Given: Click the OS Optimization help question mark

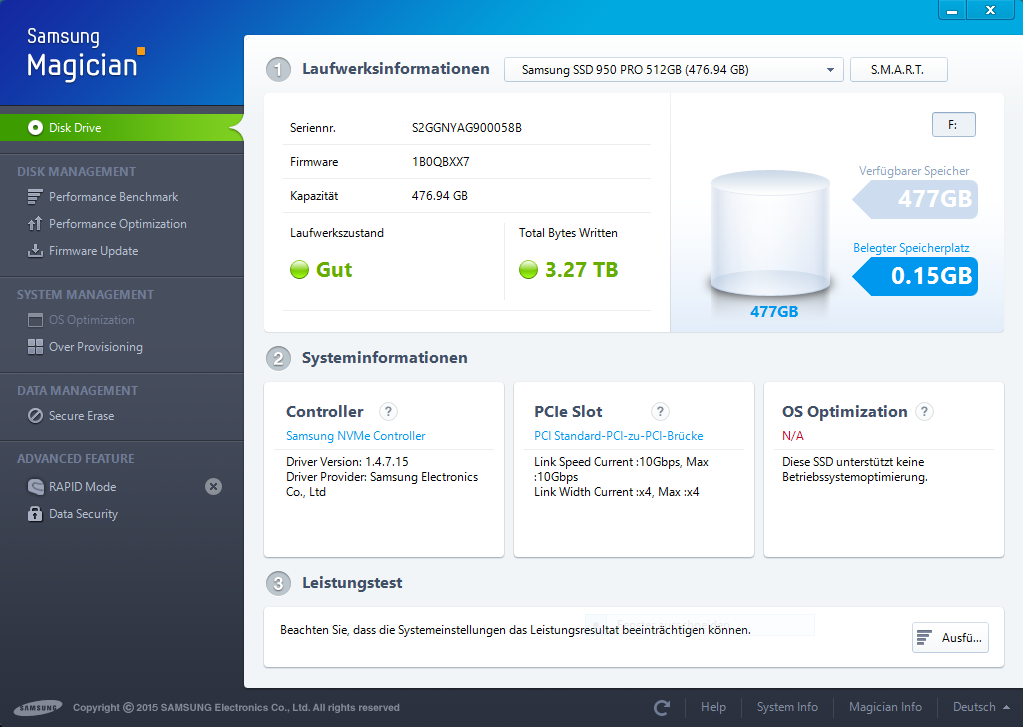Looking at the screenshot, I should click(x=924, y=411).
